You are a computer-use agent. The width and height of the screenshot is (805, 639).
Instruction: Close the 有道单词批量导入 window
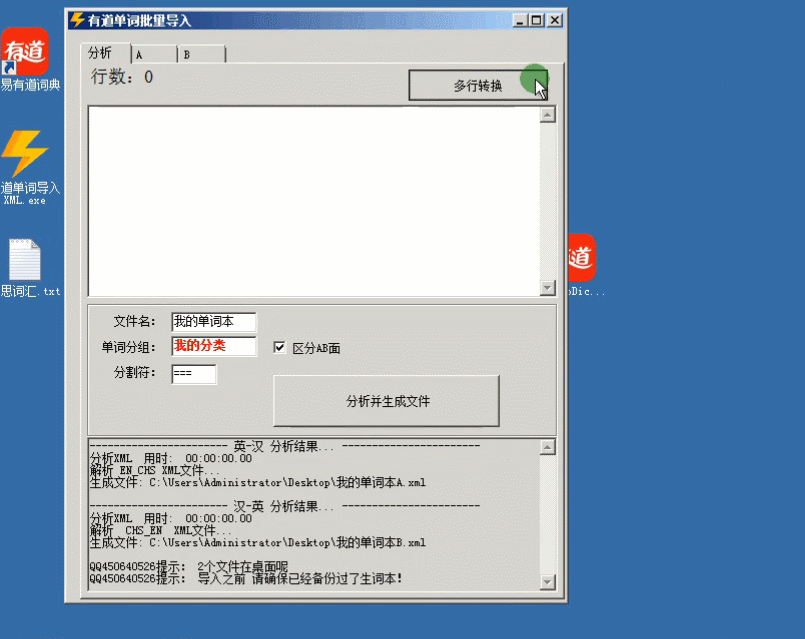pos(555,21)
